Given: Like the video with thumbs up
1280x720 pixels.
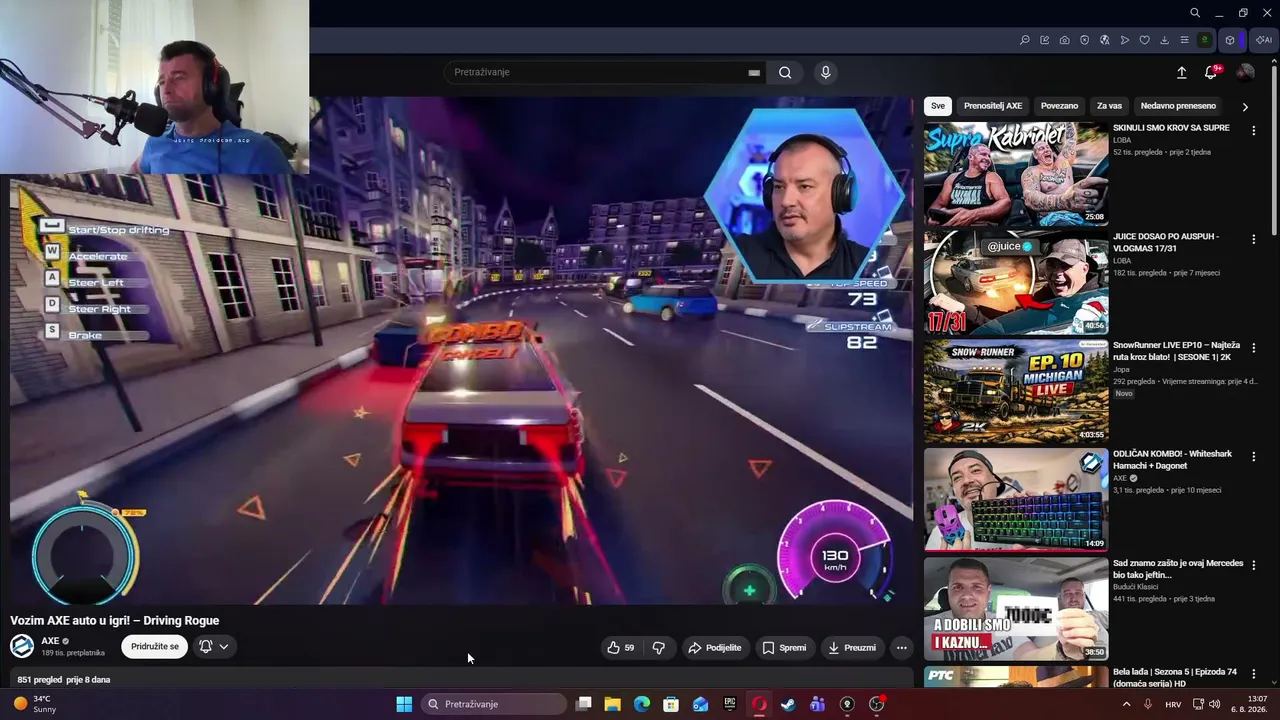Looking at the screenshot, I should pyautogui.click(x=621, y=648).
